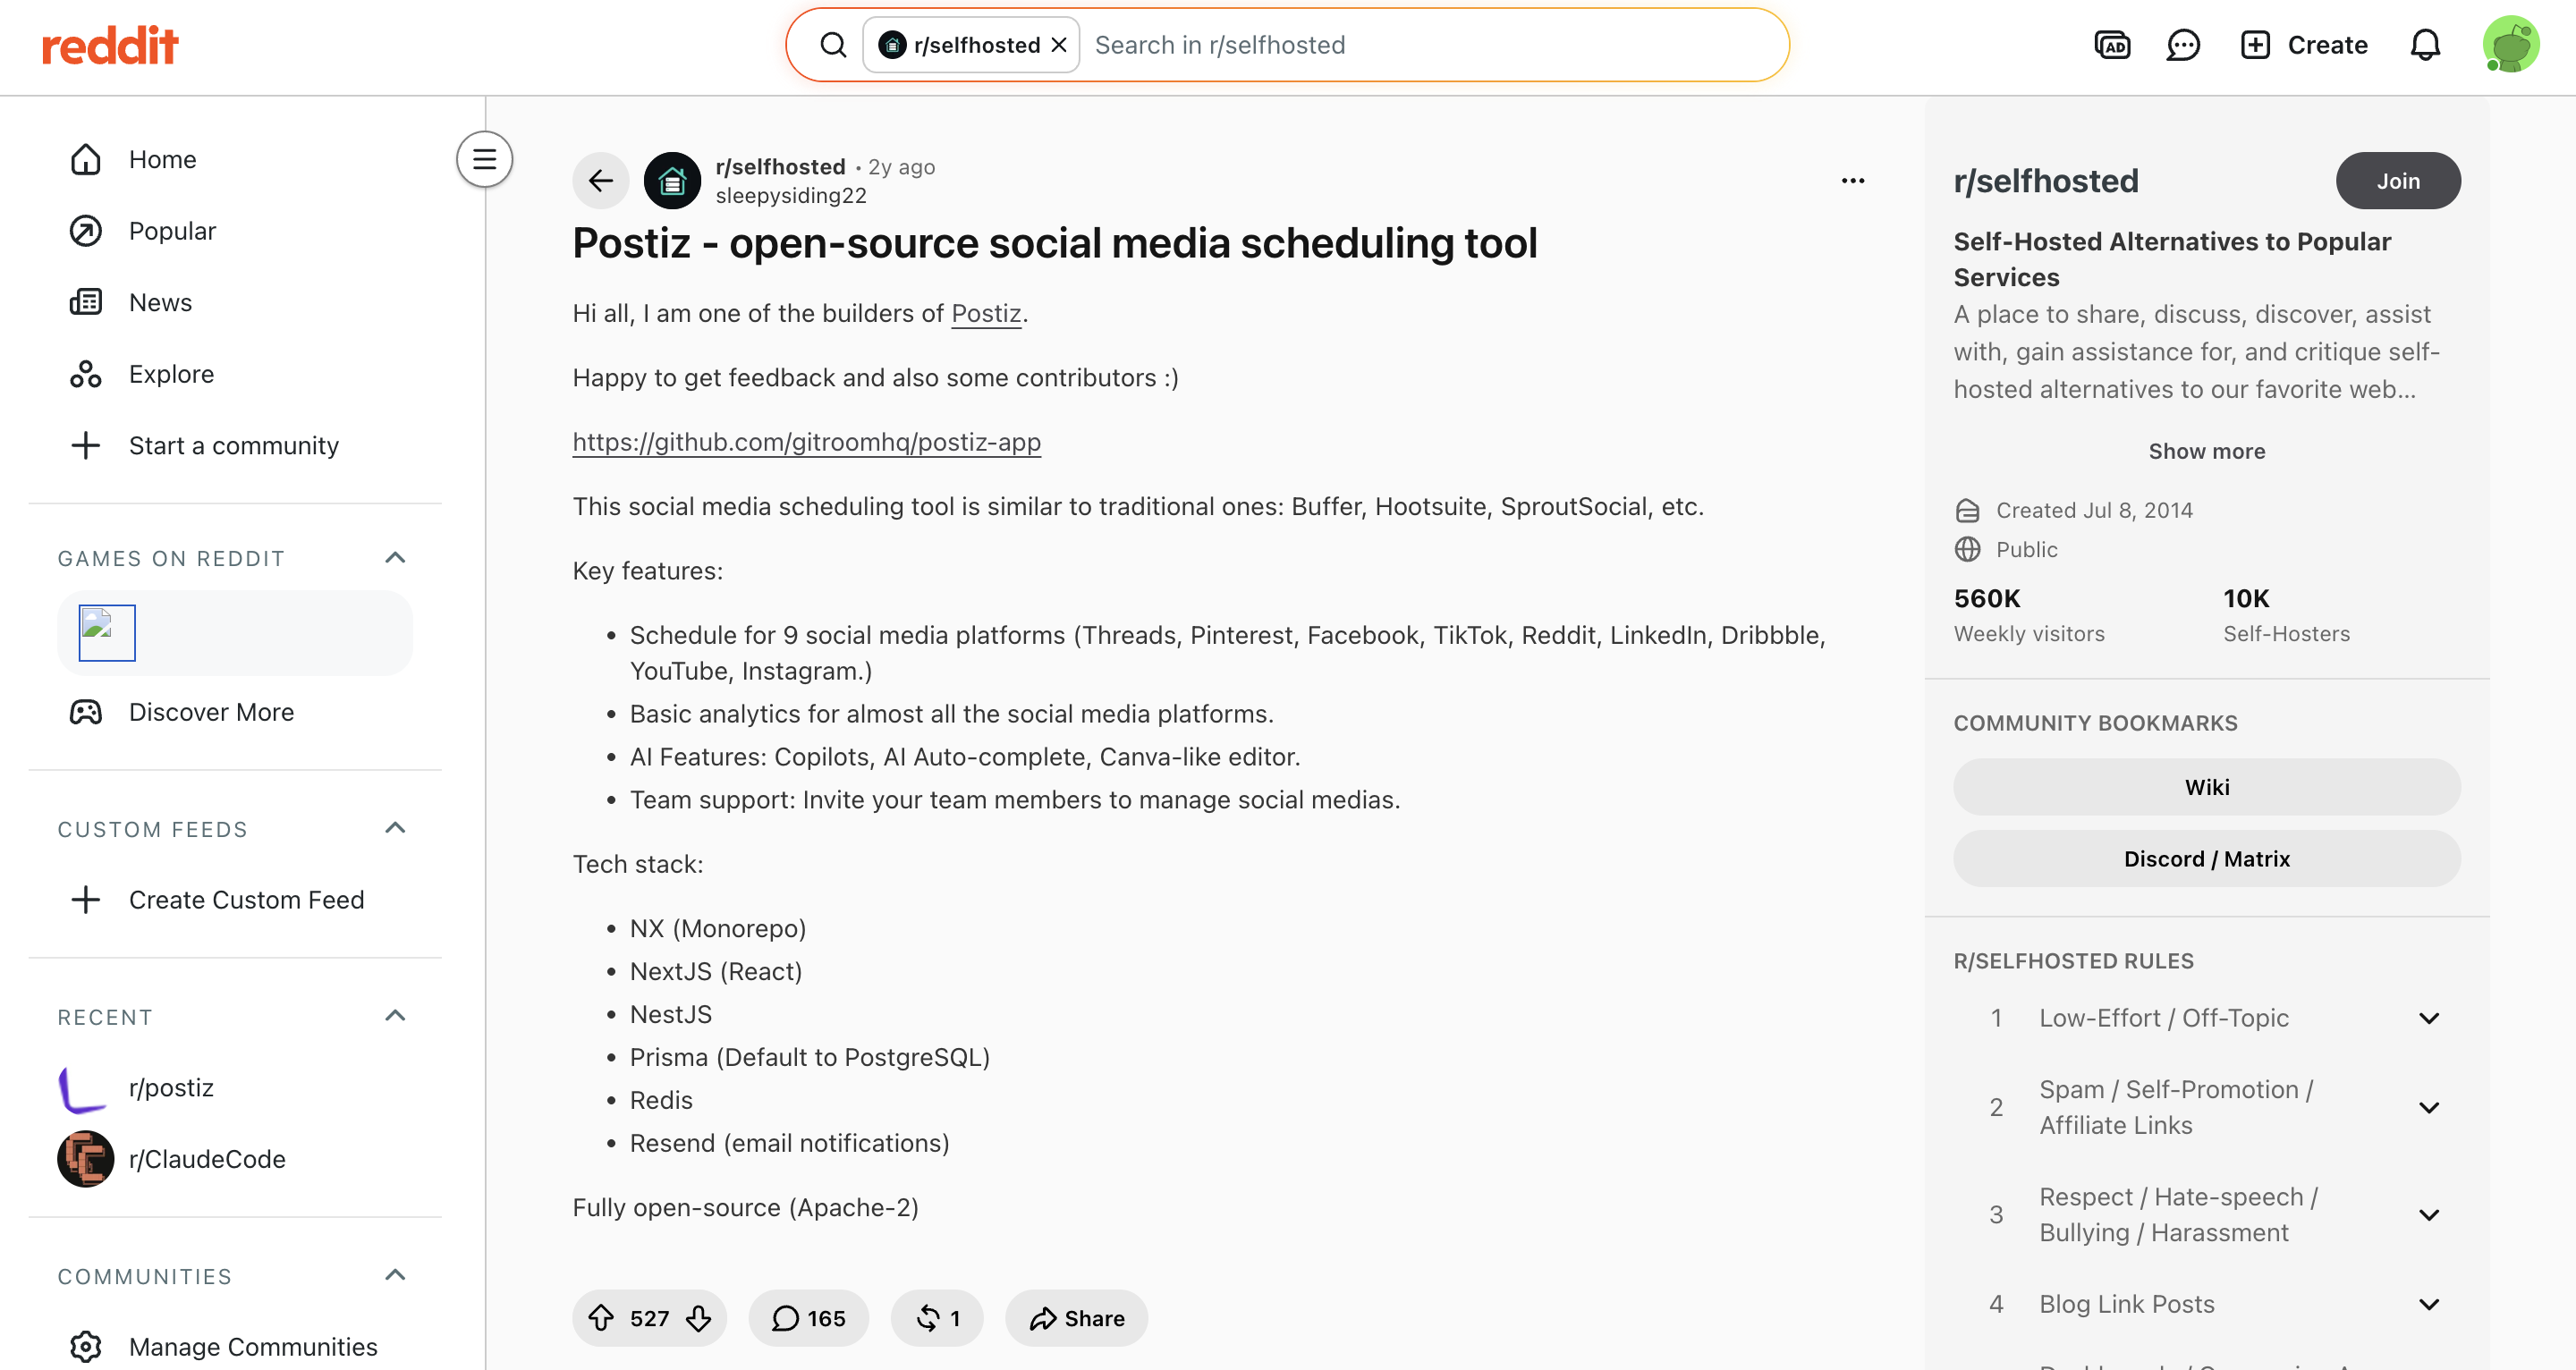Collapse the Communities section
This screenshot has width=2576, height=1370.
(x=396, y=1275)
